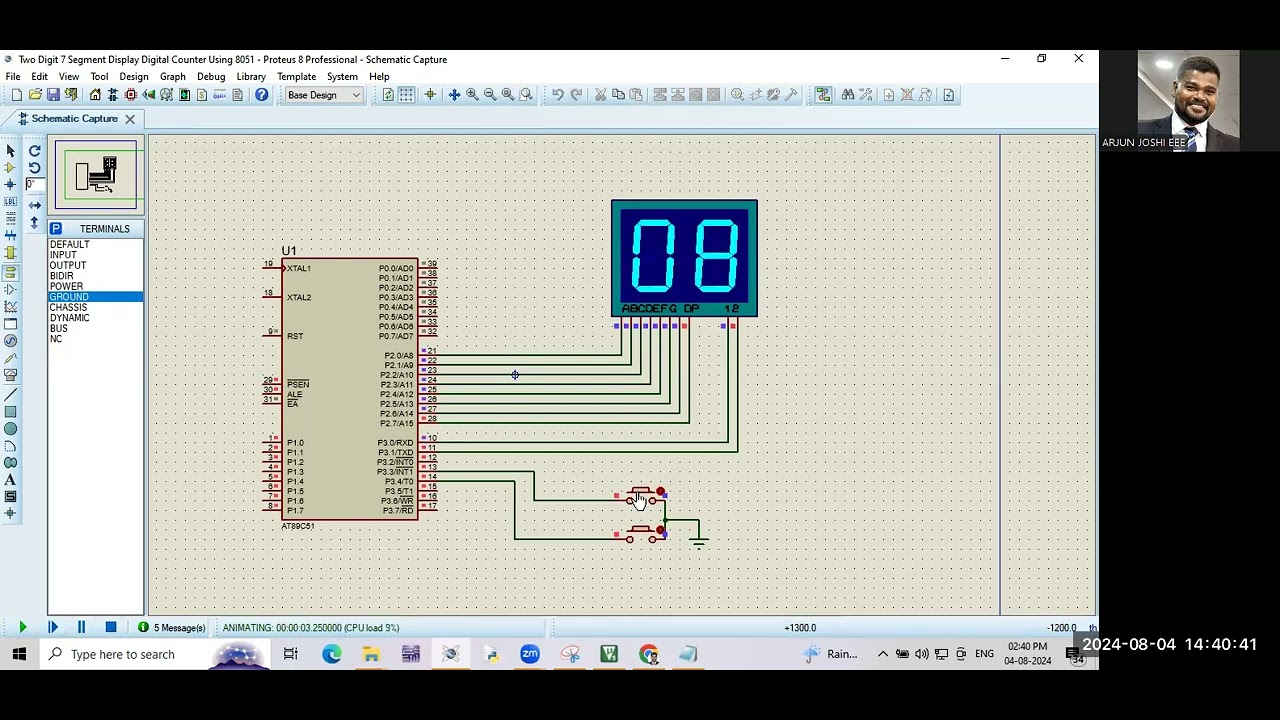
Task: Select the 2D Graphics Text tool
Action: point(10,479)
